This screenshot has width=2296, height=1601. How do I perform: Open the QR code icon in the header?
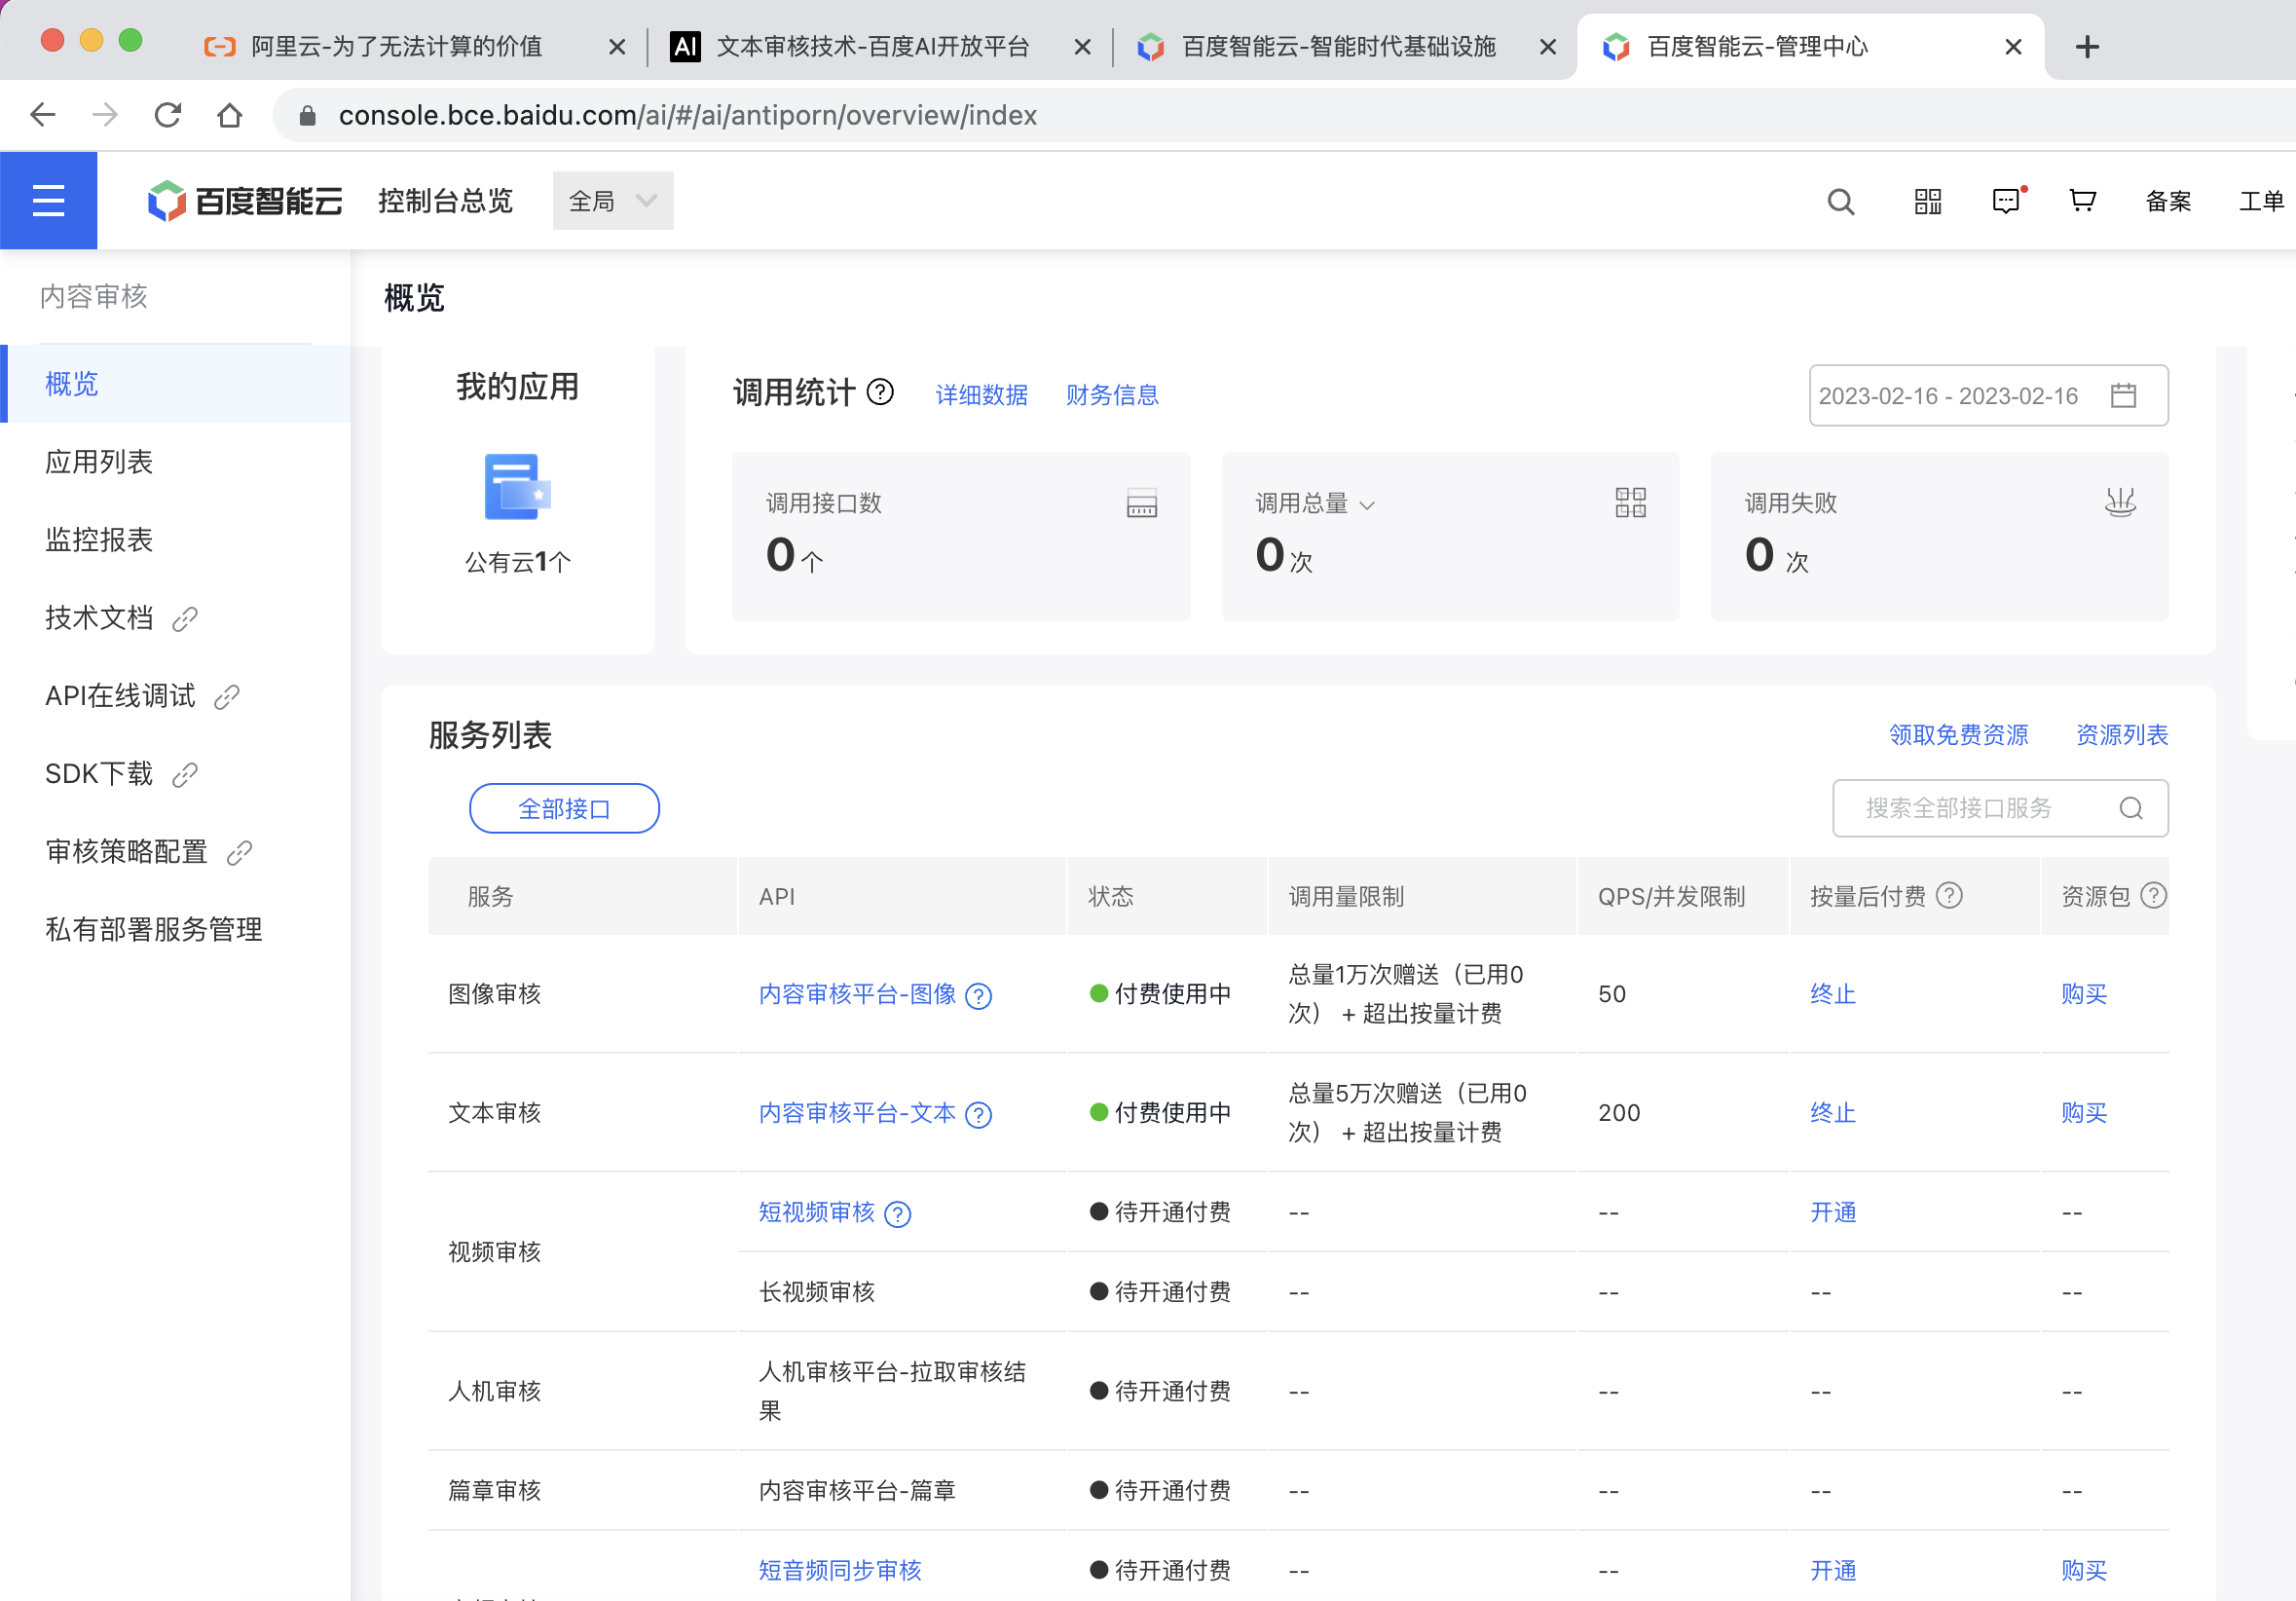(1927, 202)
